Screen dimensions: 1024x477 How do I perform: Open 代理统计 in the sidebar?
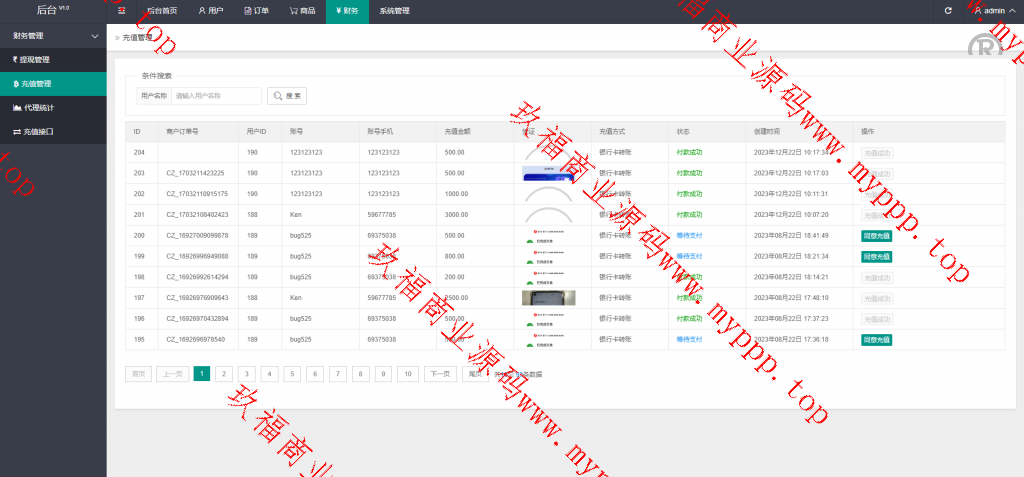[36, 107]
